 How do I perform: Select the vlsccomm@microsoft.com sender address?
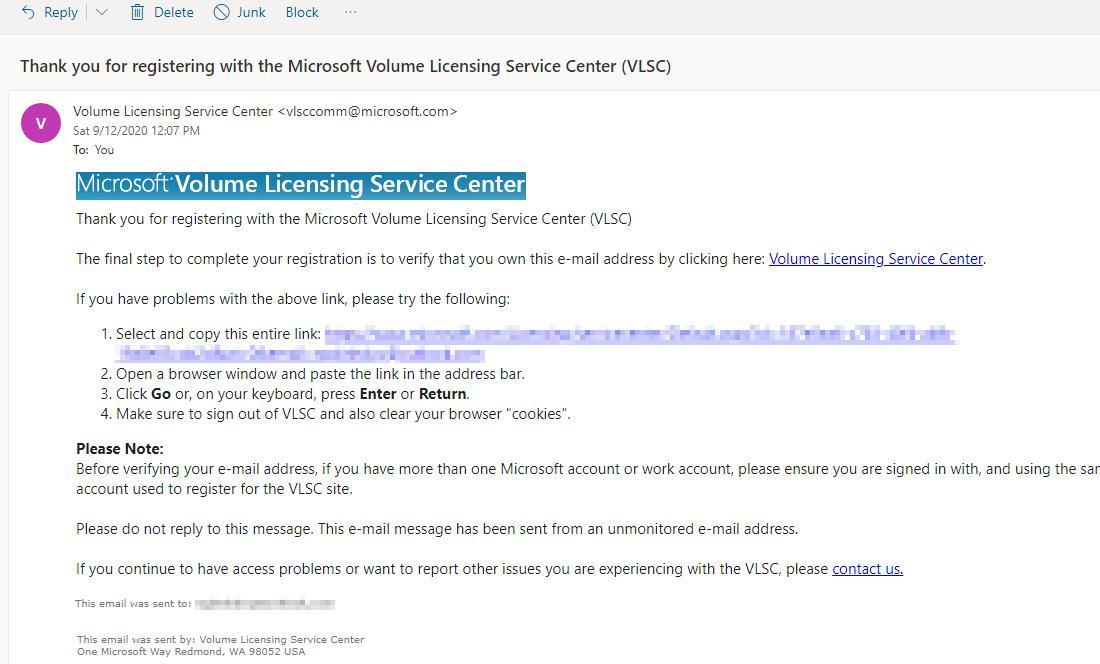pyautogui.click(x=367, y=111)
